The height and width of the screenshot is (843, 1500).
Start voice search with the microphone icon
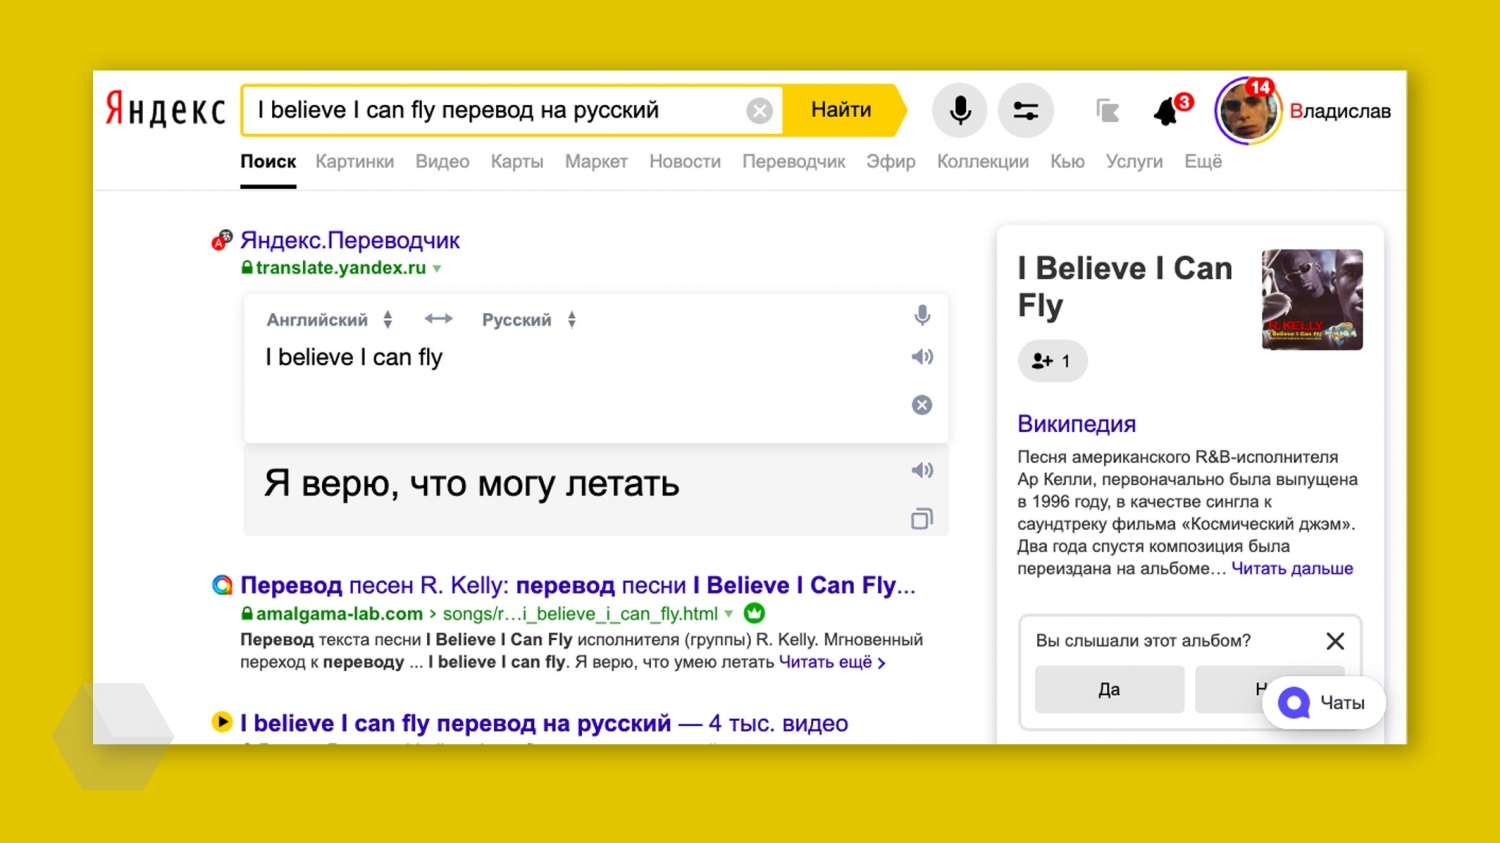point(960,110)
